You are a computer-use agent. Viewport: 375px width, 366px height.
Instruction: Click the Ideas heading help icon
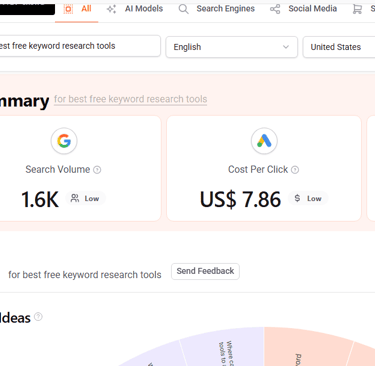[x=38, y=316]
